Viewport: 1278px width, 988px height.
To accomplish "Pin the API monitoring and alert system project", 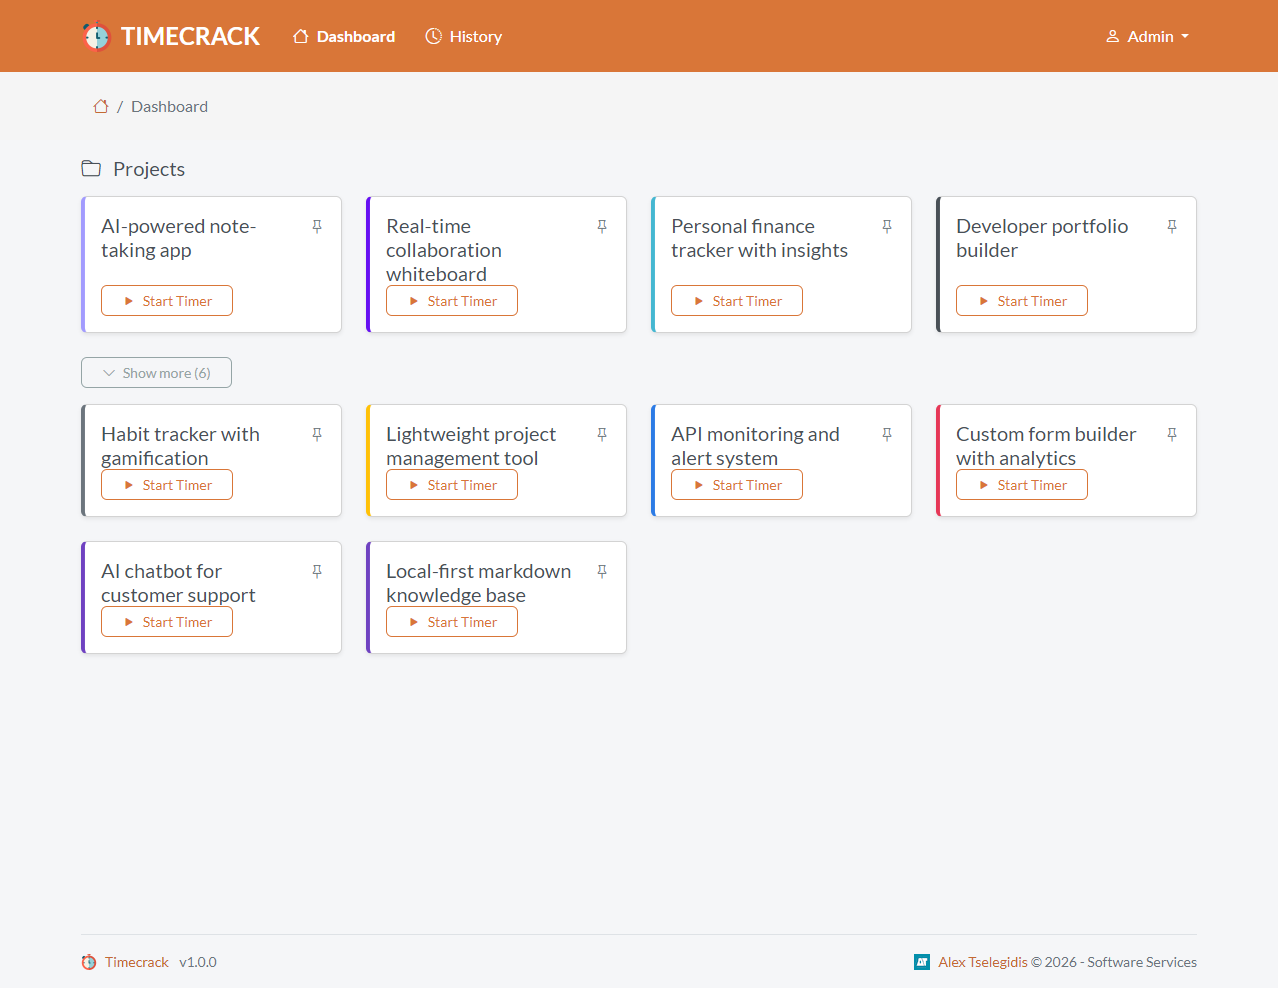I will tap(887, 434).
